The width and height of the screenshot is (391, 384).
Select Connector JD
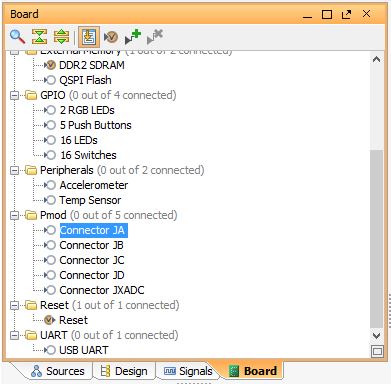point(92,275)
